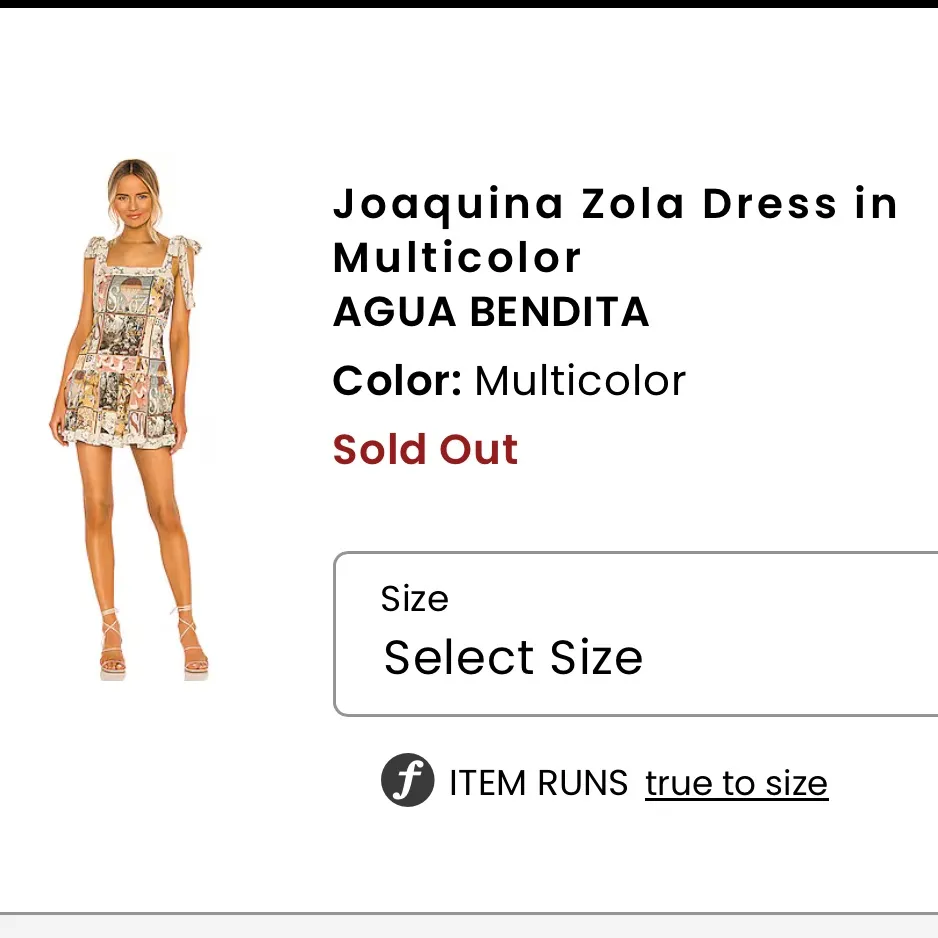Select the AGUA BENDITA brand name
This screenshot has width=938, height=938.
pos(490,312)
